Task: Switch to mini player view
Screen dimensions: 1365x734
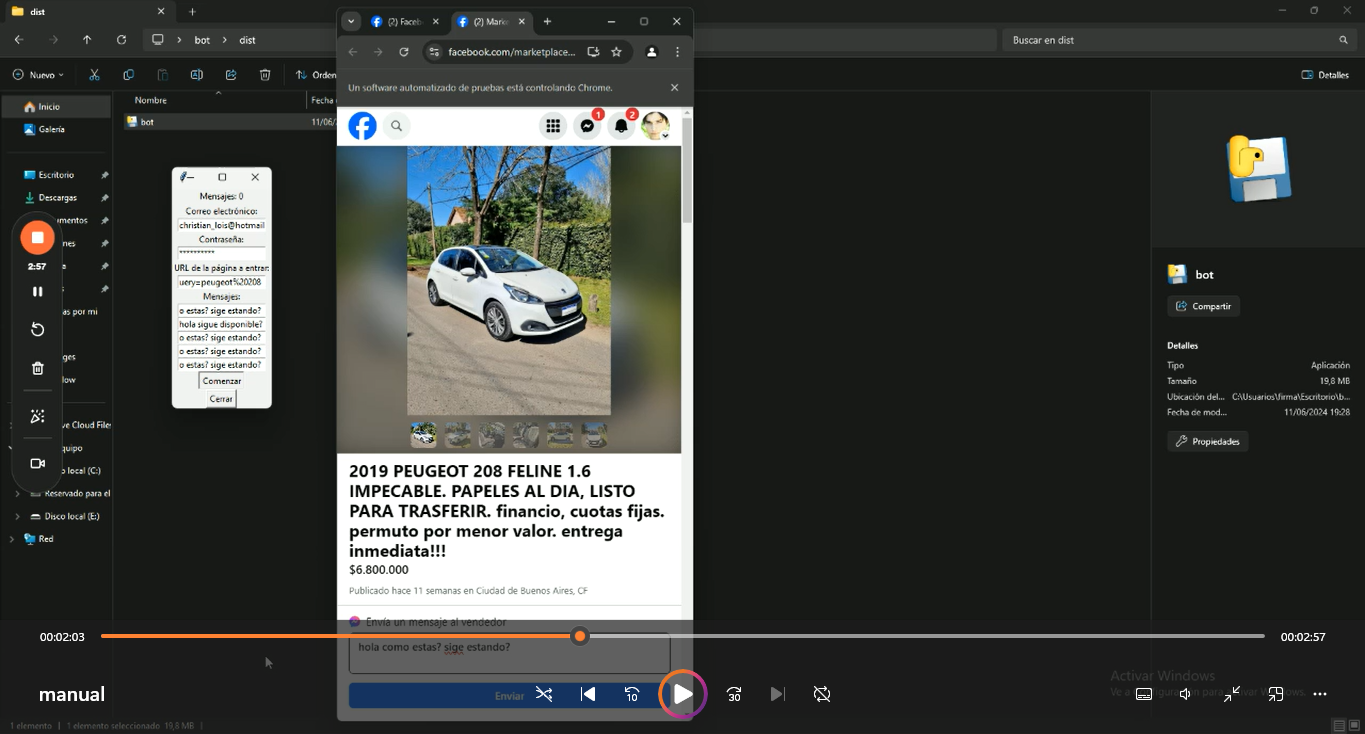Action: 1276,694
